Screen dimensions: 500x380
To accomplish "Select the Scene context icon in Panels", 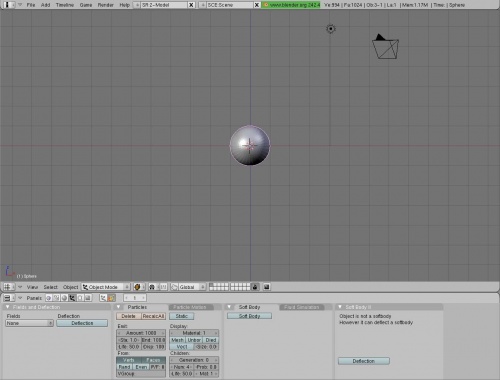I will 88,298.
